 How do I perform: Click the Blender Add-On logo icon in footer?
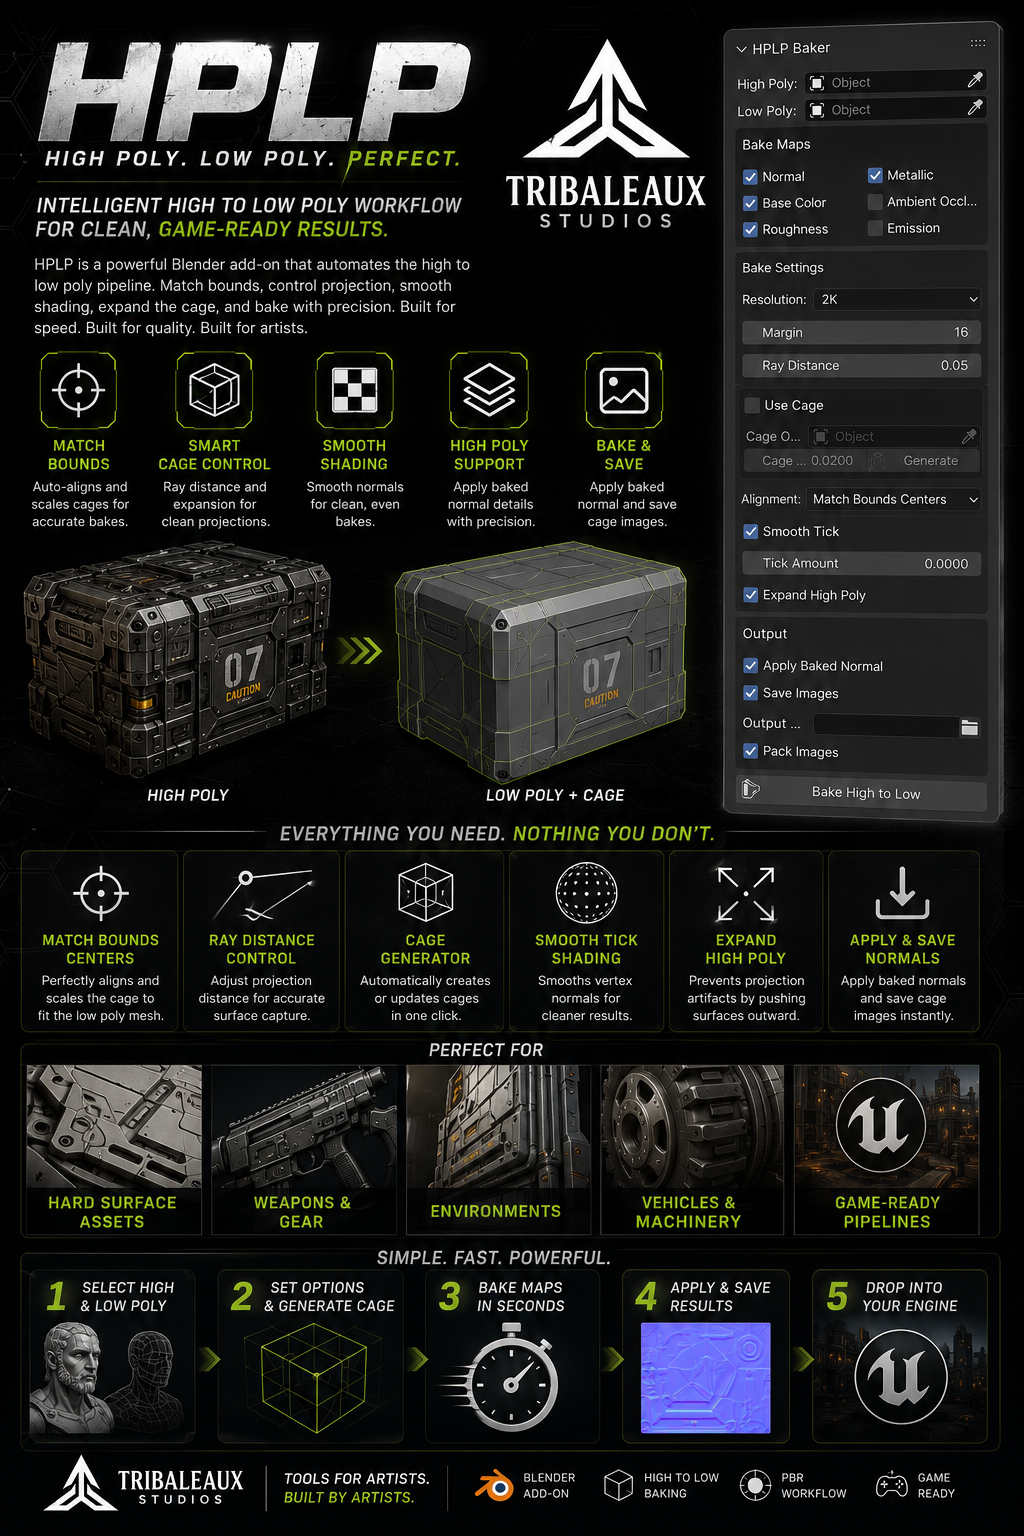pyautogui.click(x=493, y=1486)
